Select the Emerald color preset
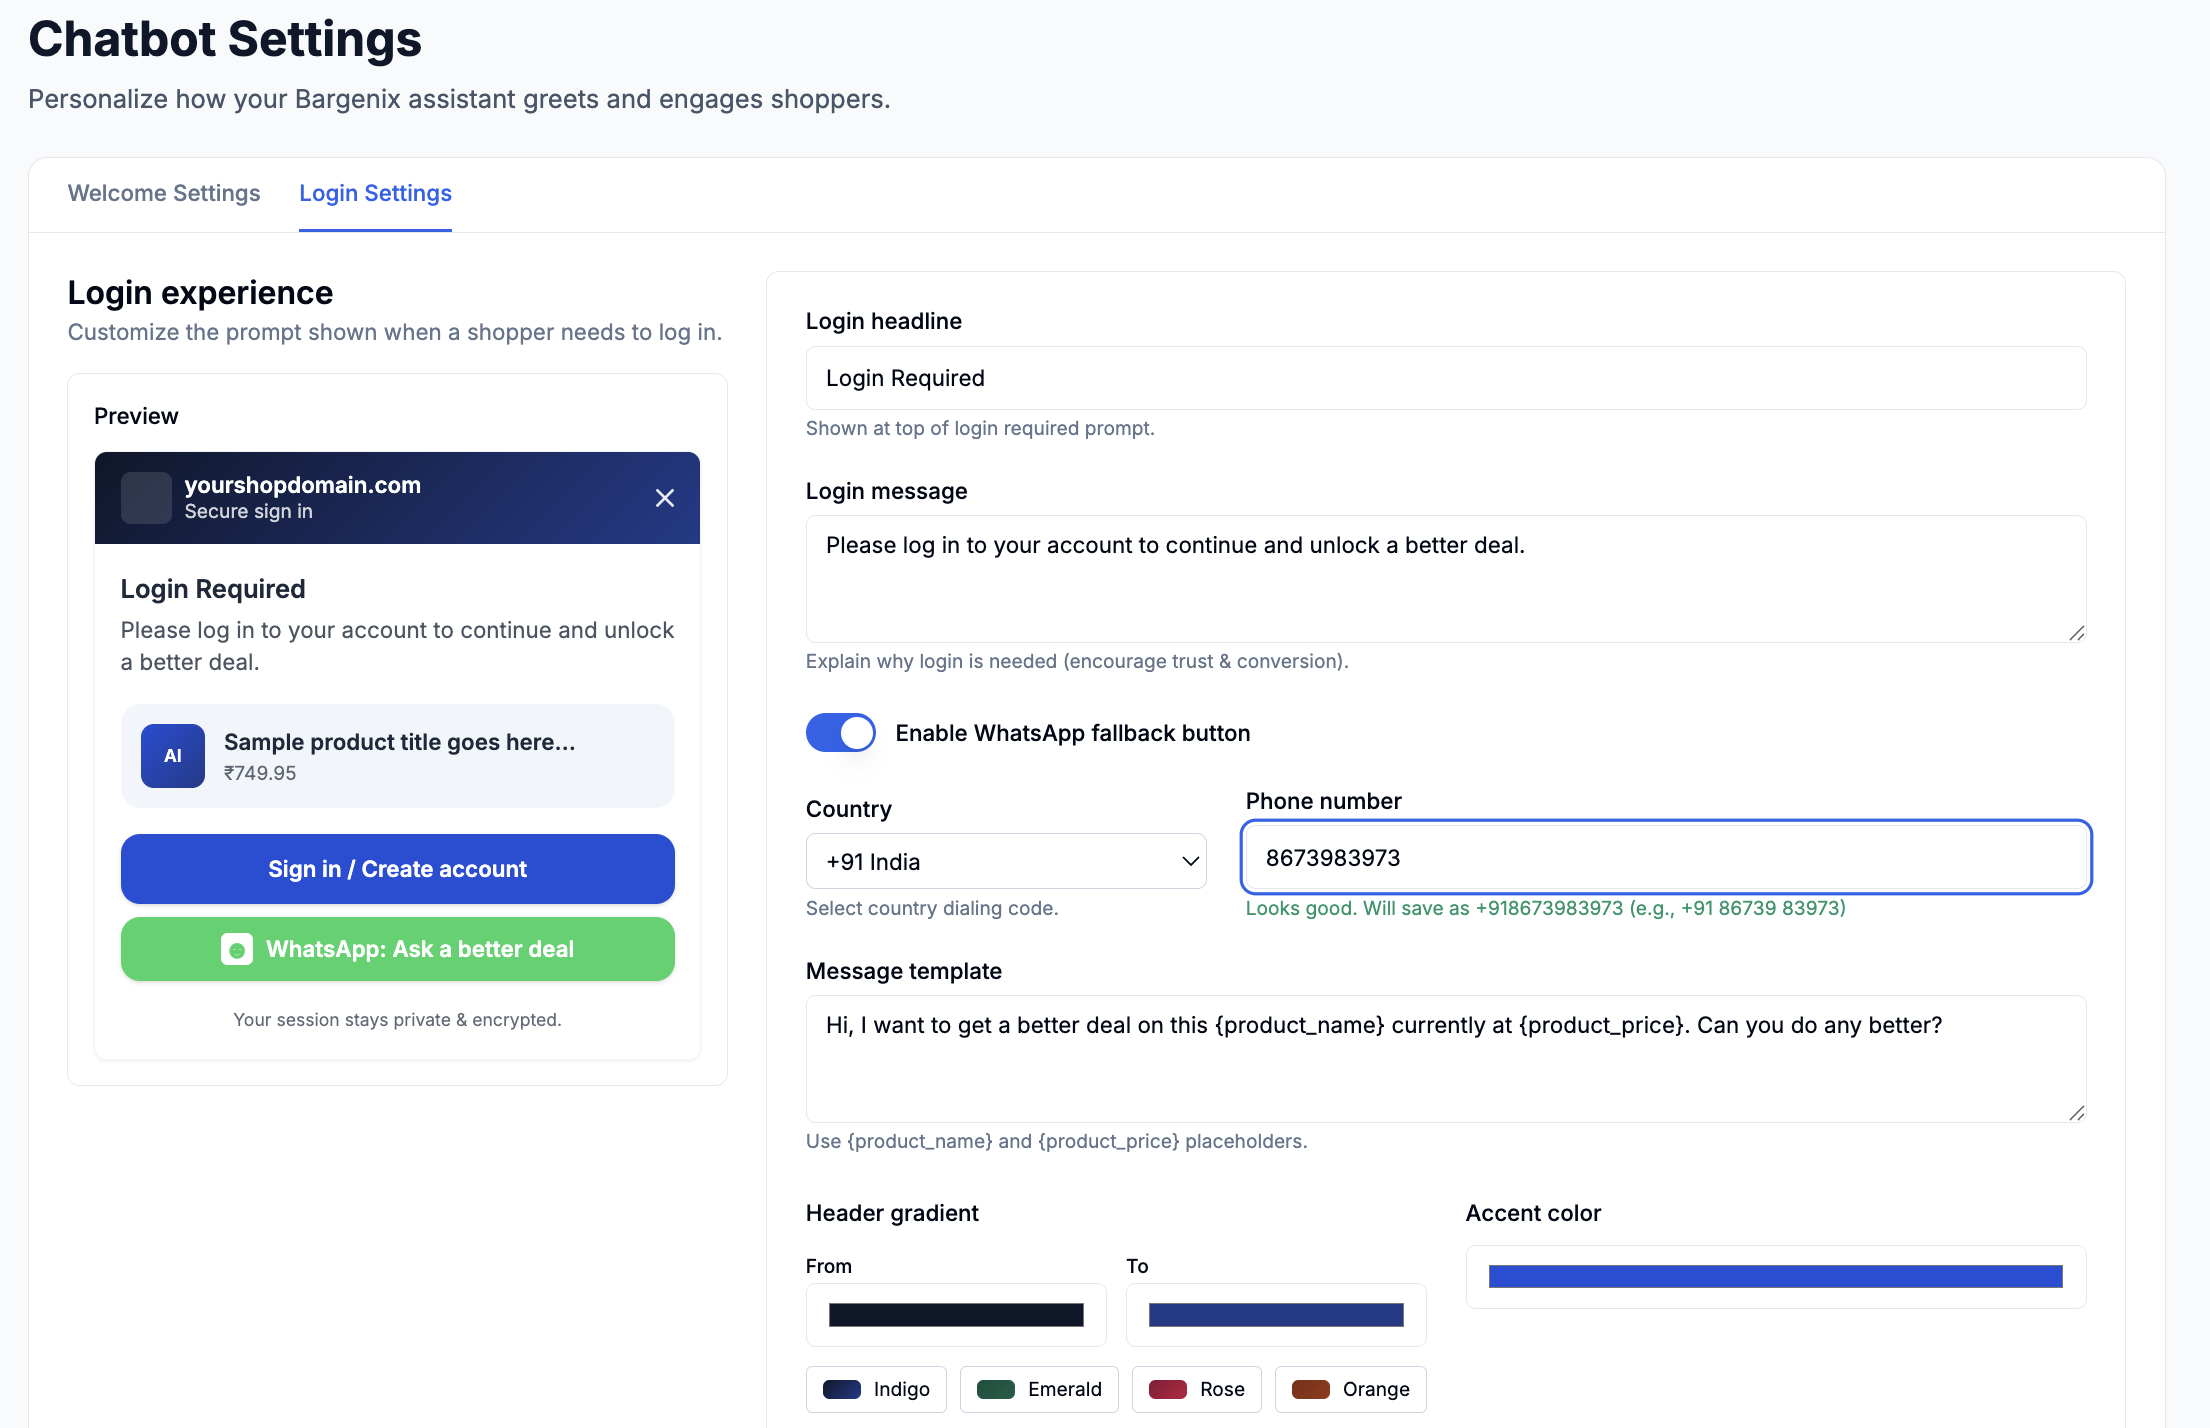The width and height of the screenshot is (2210, 1428). click(1038, 1389)
